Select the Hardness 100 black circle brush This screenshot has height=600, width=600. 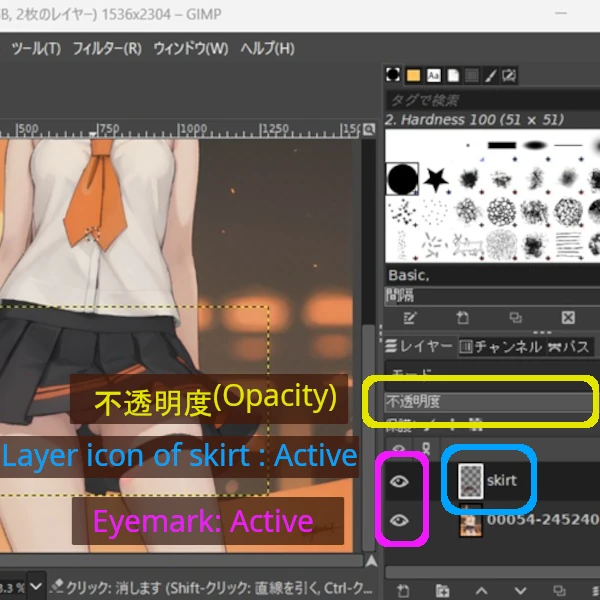point(402,179)
